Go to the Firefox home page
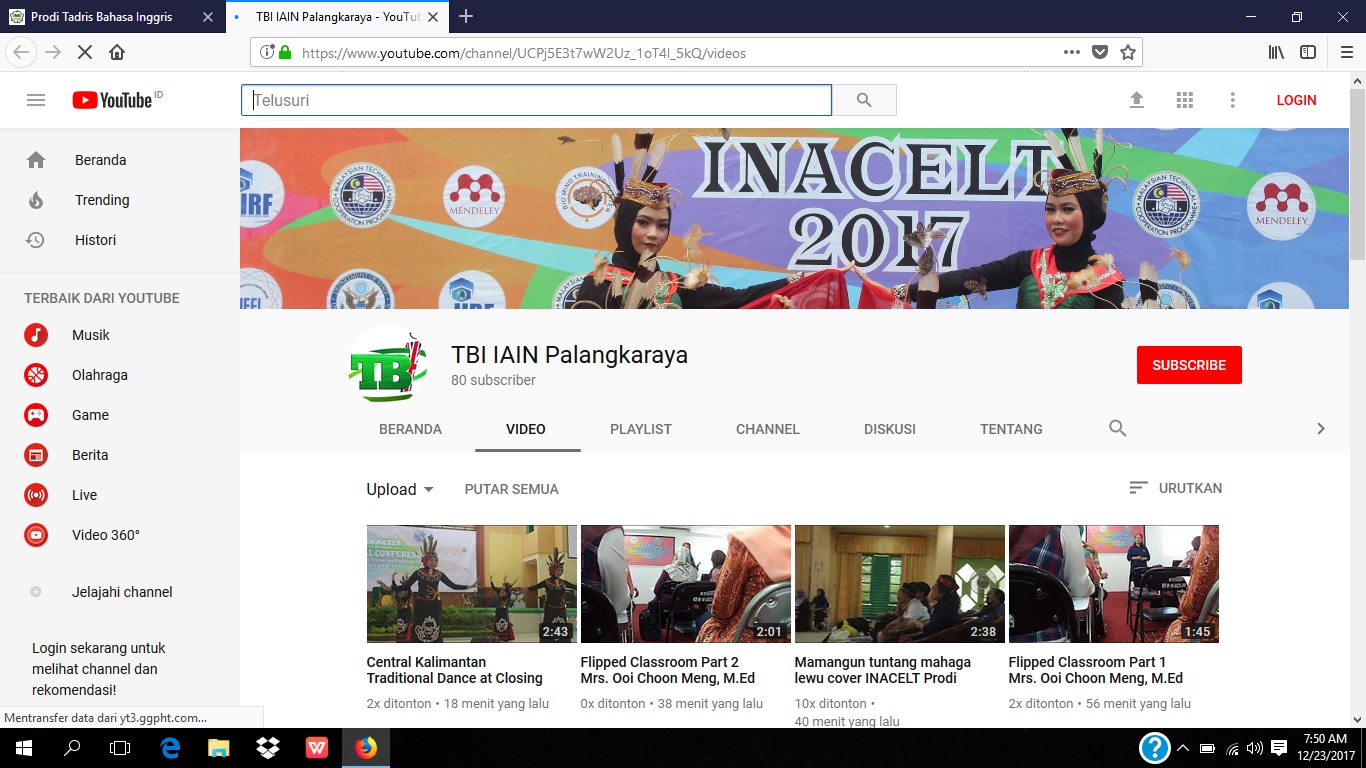Screen dimensions: 1366x768 117,52
